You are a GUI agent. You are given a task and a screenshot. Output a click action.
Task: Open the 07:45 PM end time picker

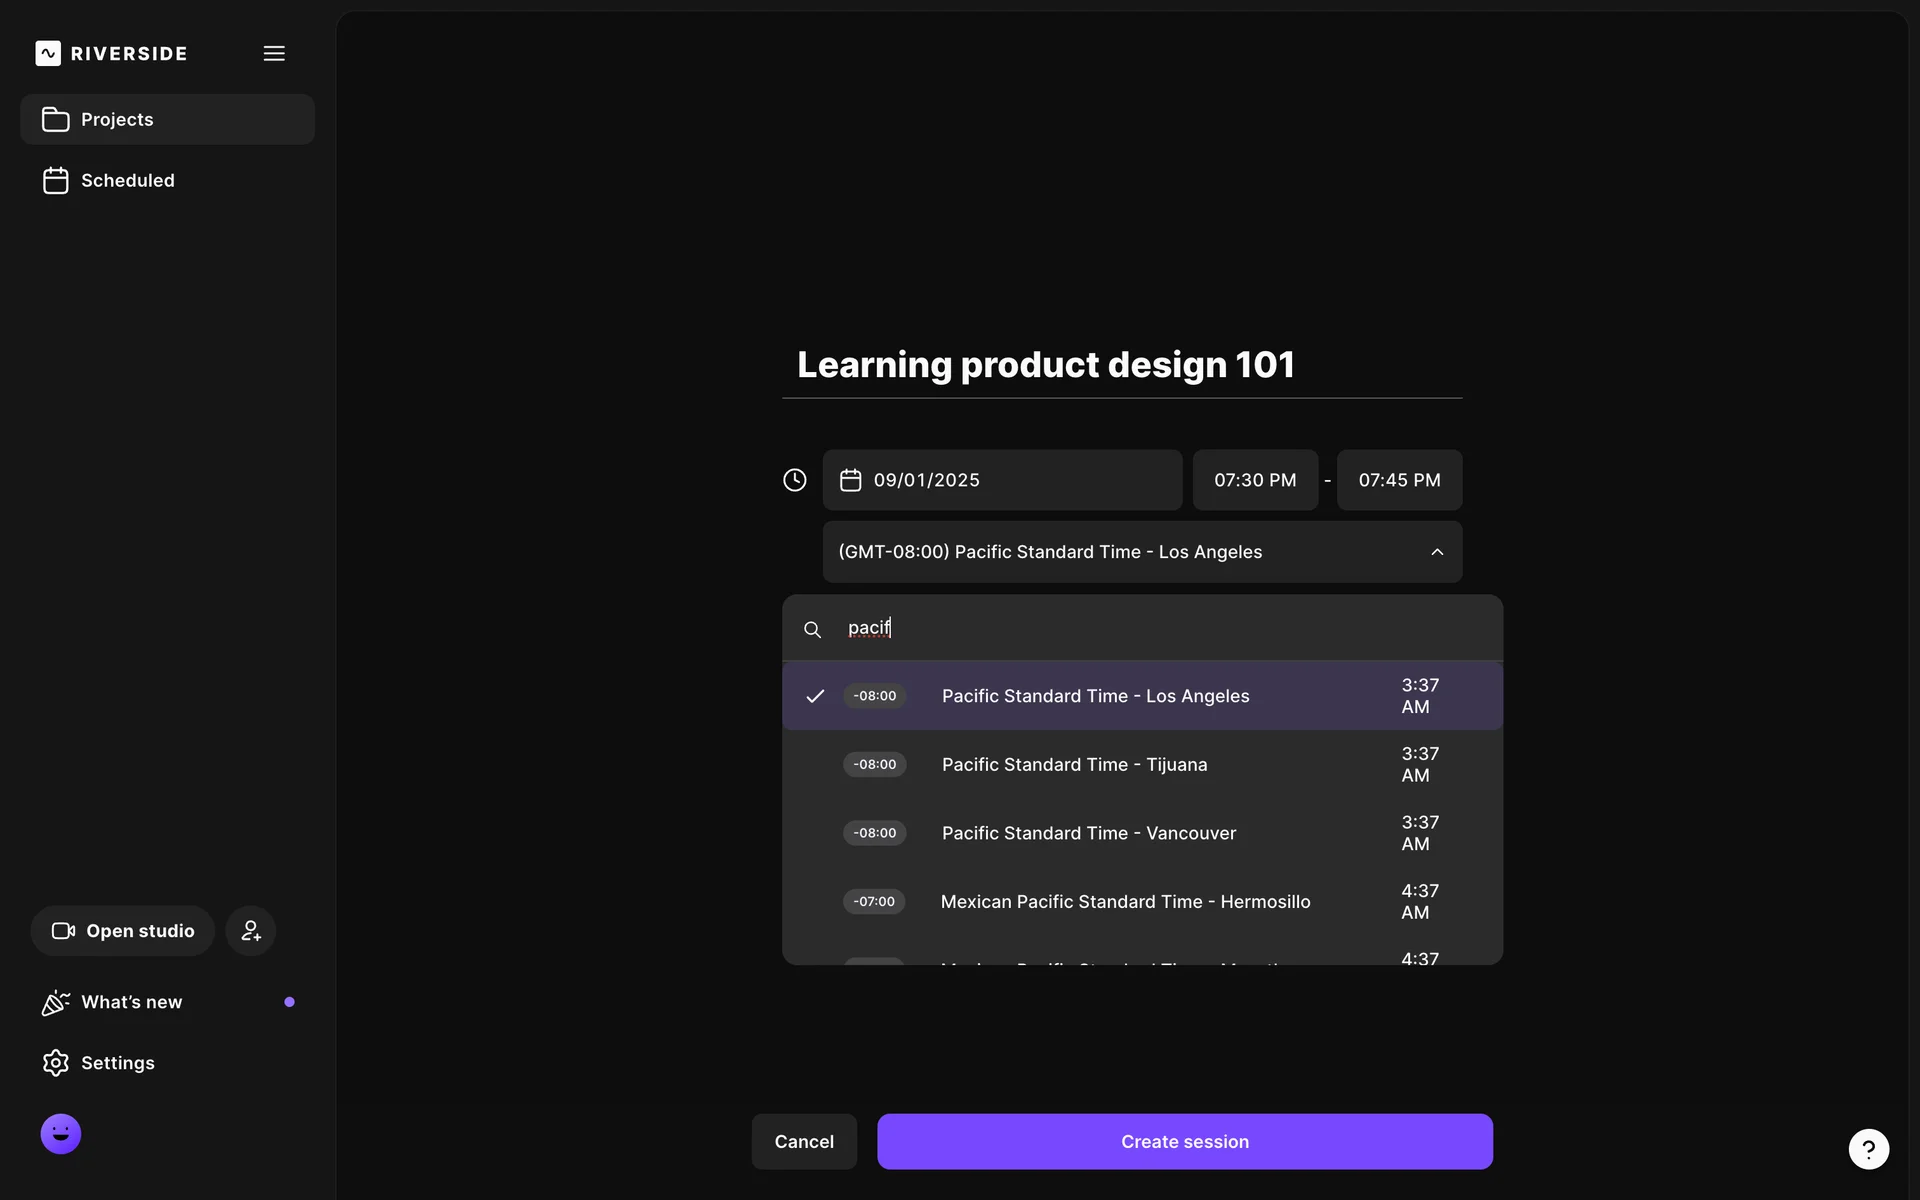coord(1399,480)
